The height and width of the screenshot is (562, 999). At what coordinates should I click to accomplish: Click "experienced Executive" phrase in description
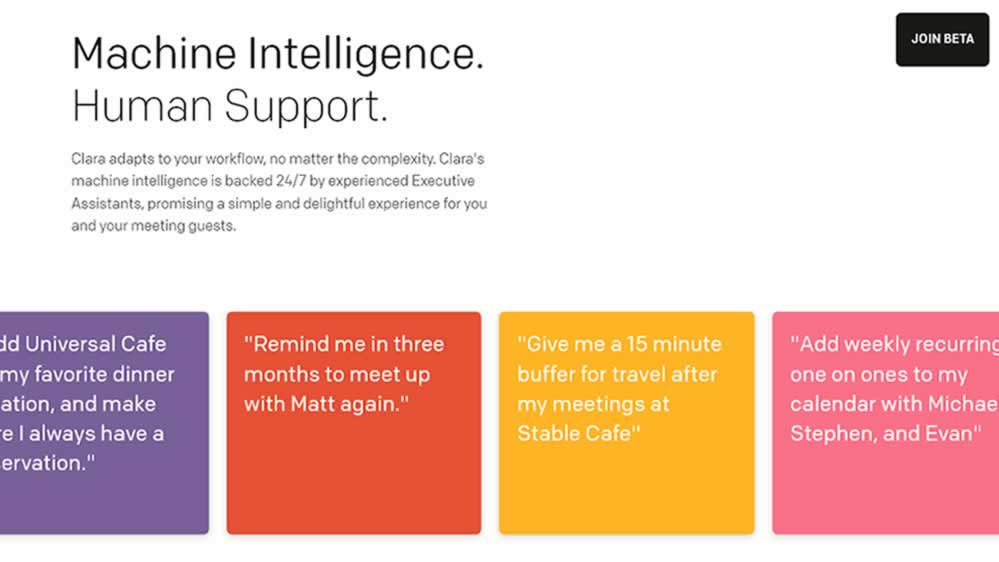coord(401,181)
